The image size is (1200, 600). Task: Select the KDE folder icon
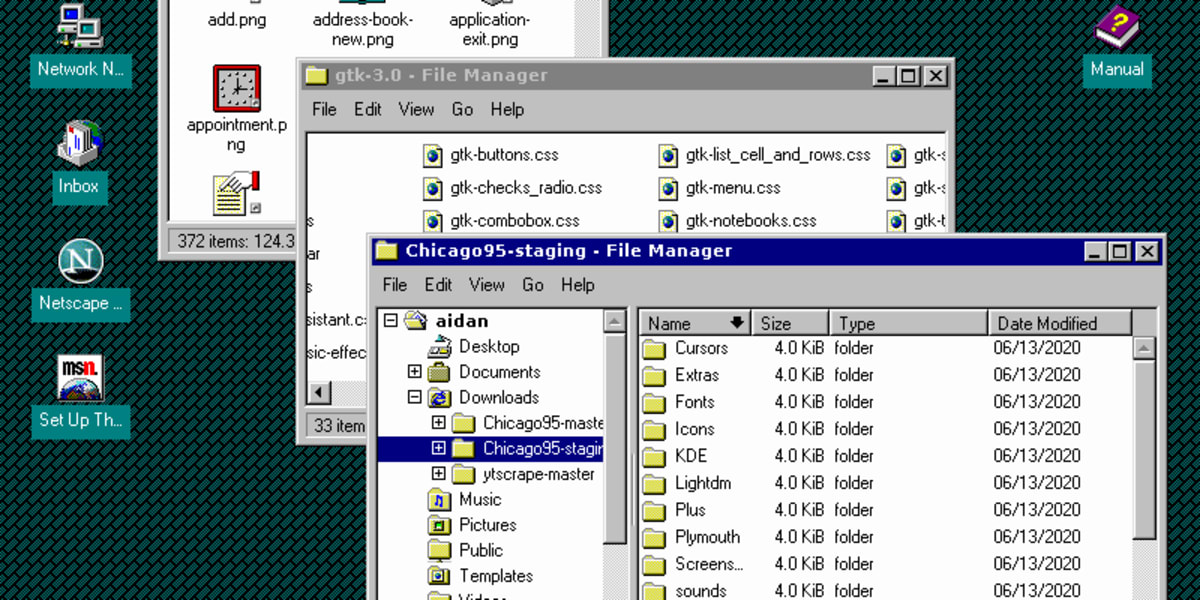tap(654, 457)
